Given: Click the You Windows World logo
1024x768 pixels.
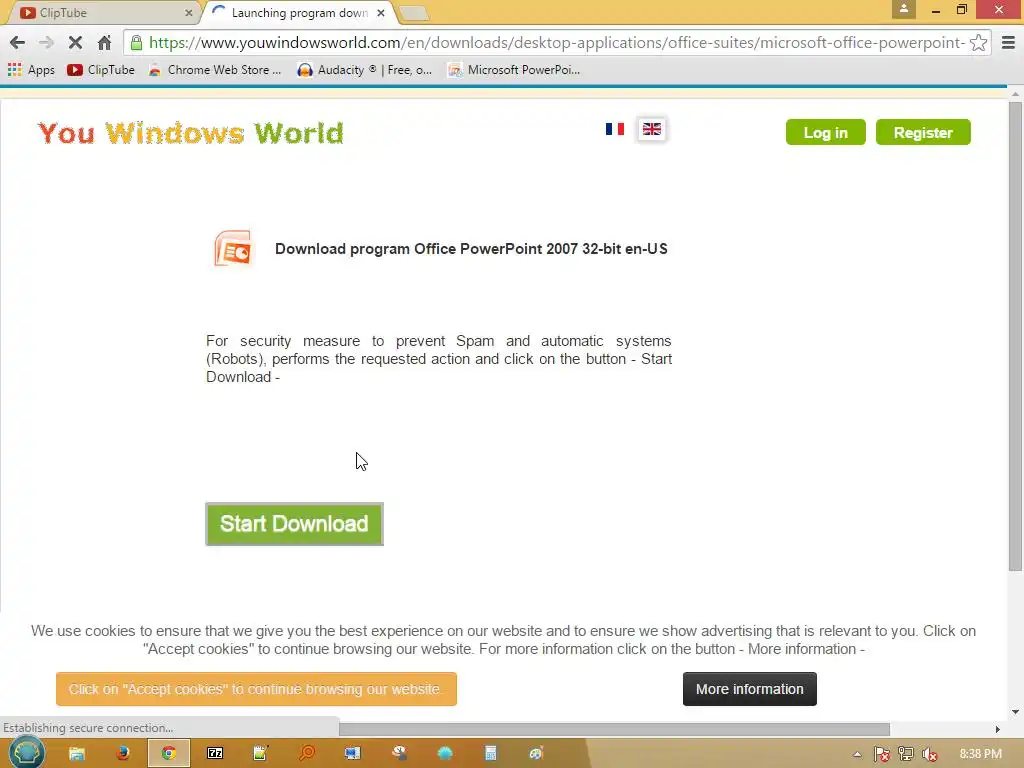Looking at the screenshot, I should pyautogui.click(x=191, y=133).
